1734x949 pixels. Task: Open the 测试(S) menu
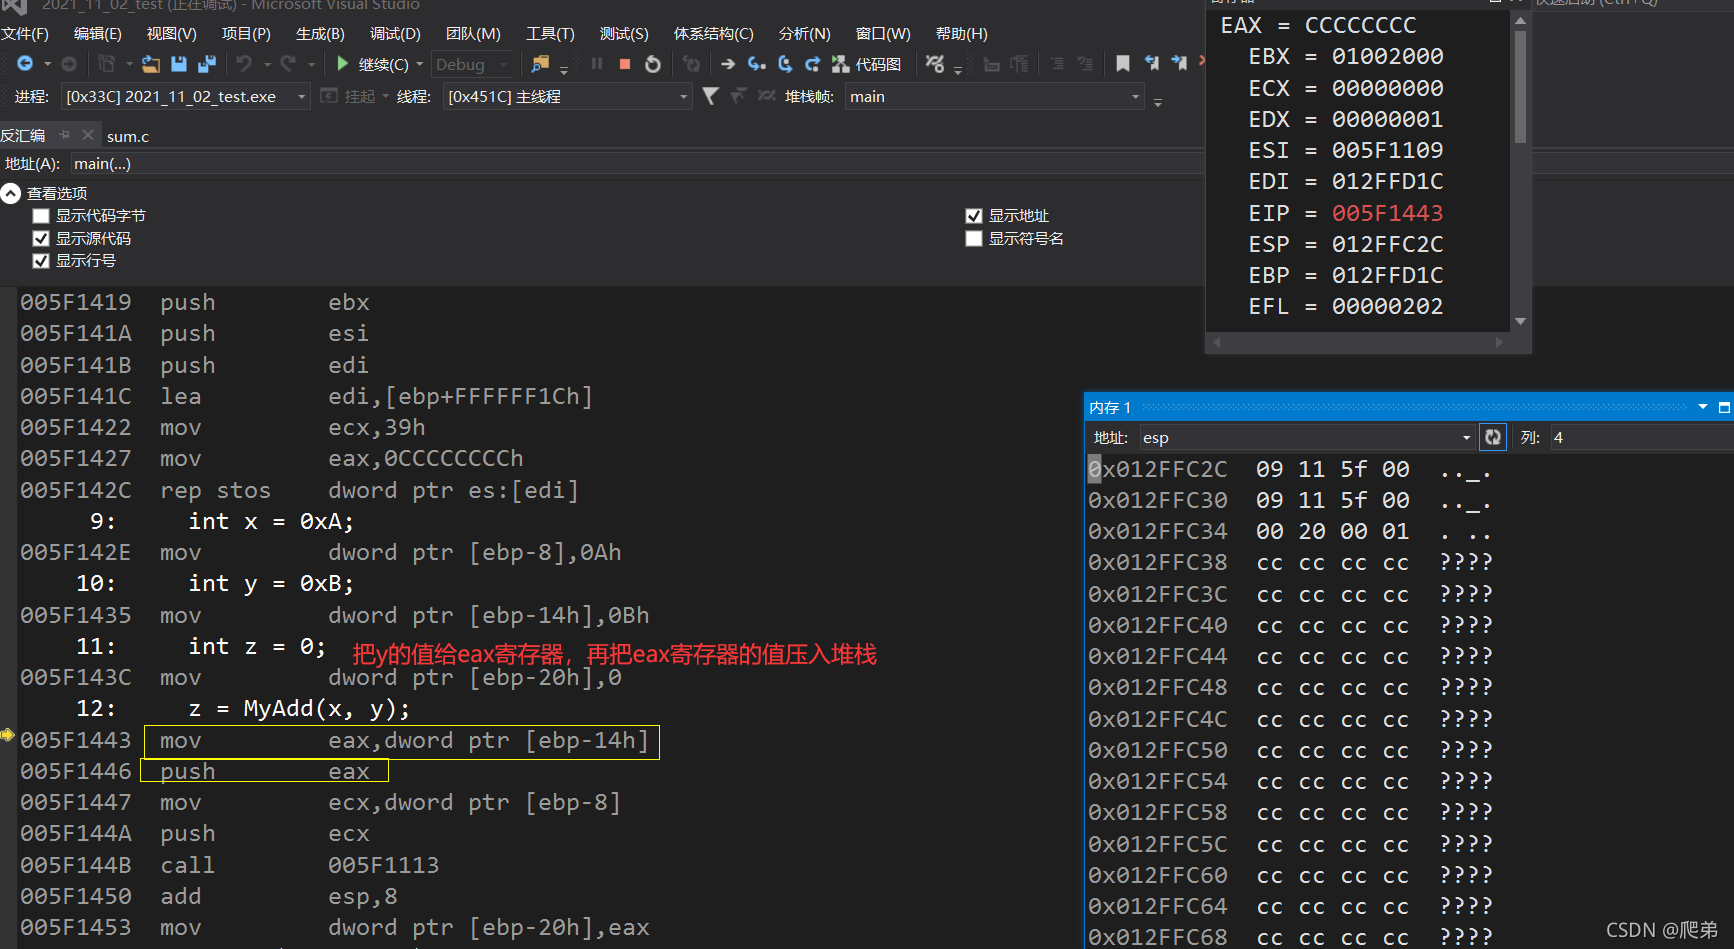(624, 33)
